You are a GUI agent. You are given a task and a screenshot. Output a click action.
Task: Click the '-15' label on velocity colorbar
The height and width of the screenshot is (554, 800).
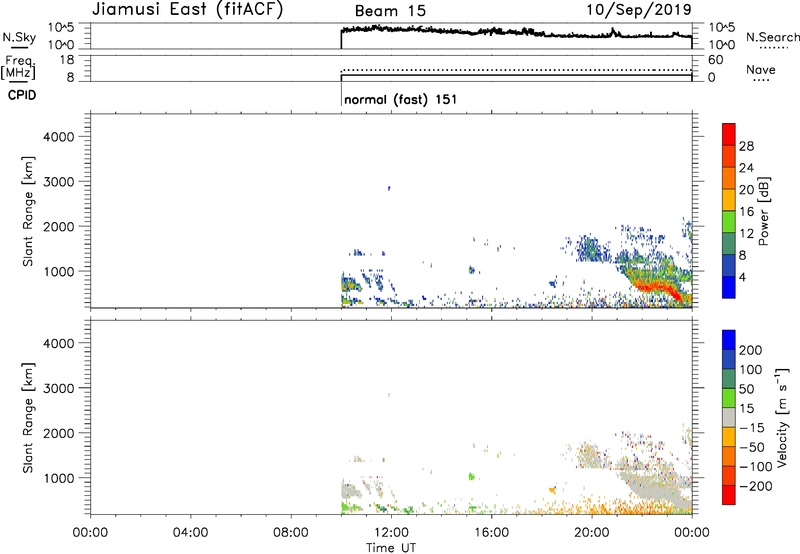[752, 428]
